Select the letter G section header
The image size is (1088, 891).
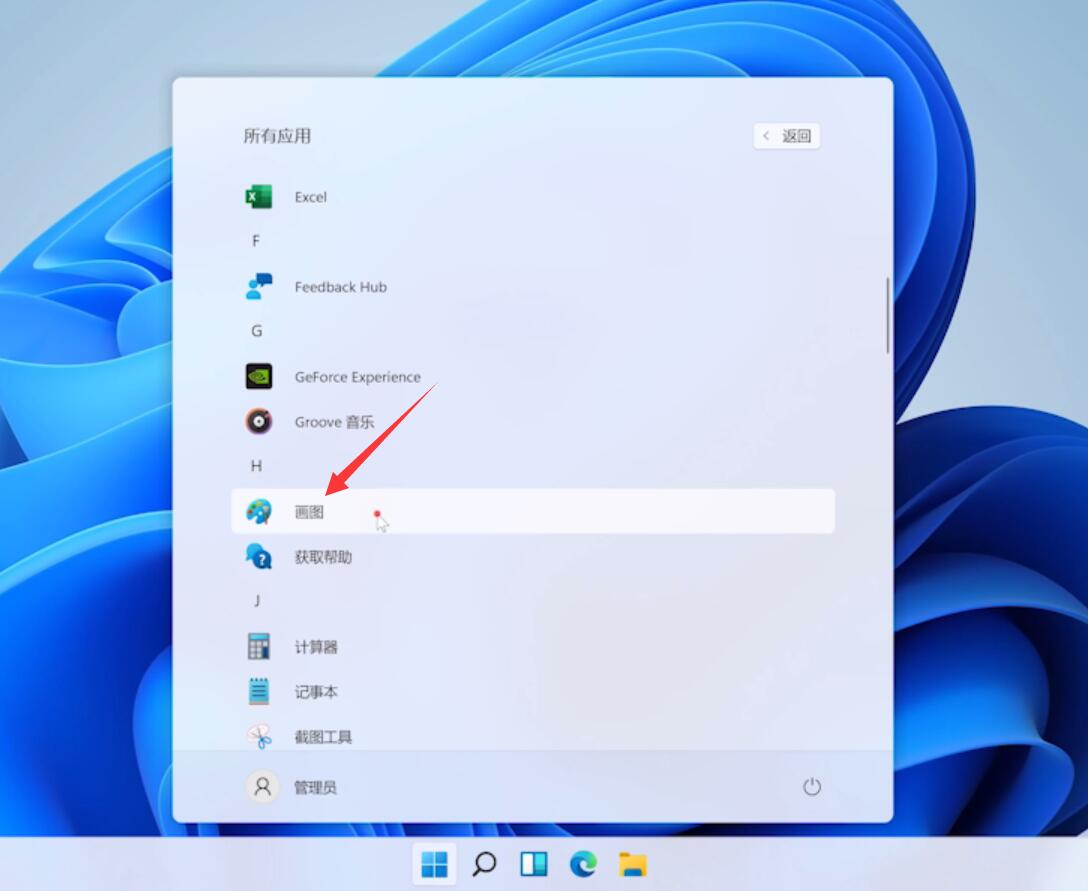point(257,331)
